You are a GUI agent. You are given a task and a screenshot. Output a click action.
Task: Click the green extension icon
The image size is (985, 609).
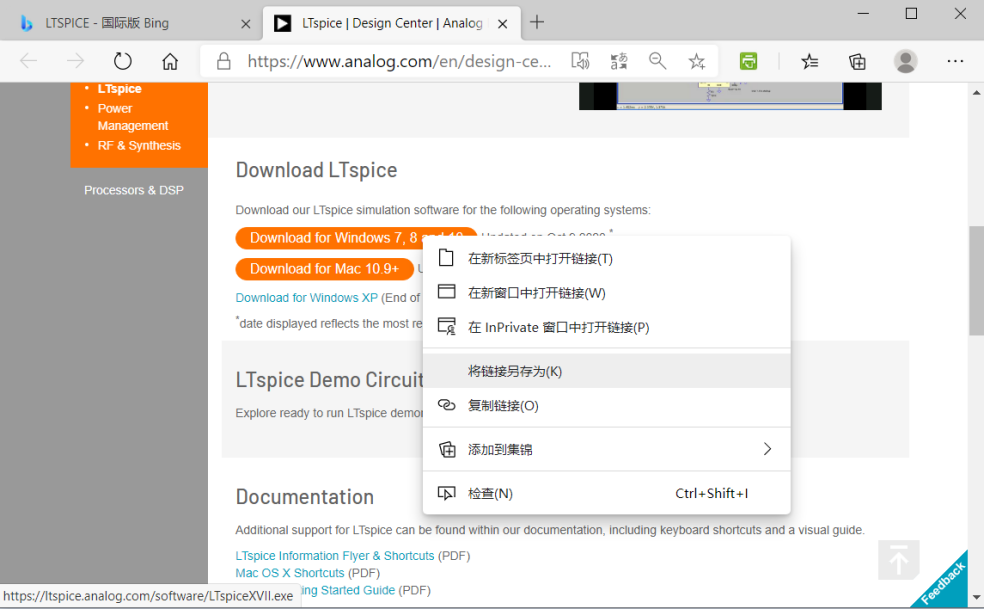(x=748, y=61)
